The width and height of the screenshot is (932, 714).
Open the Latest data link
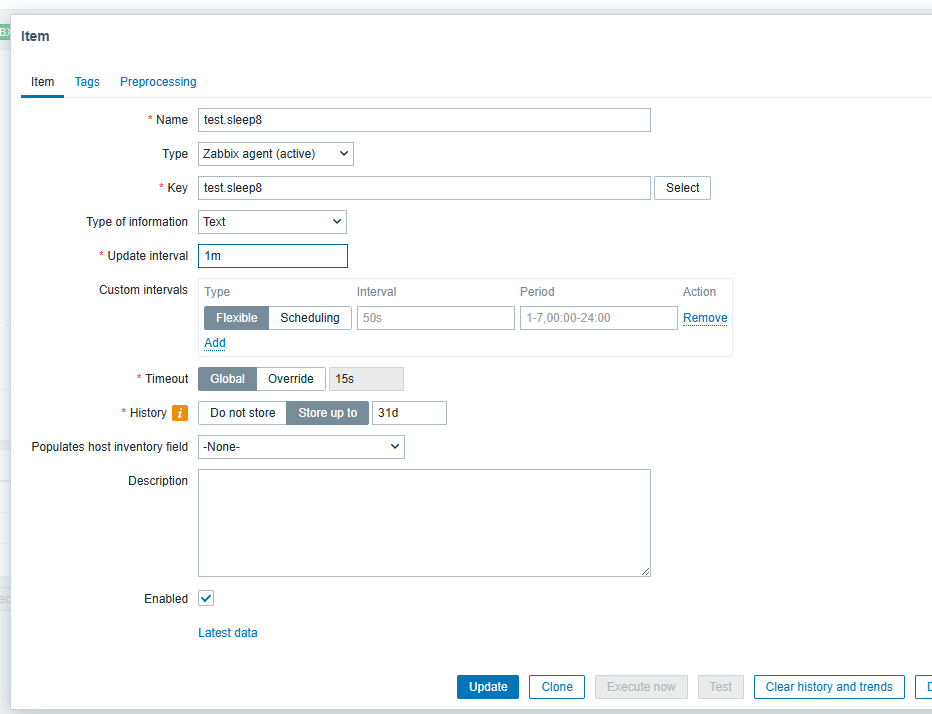[228, 633]
